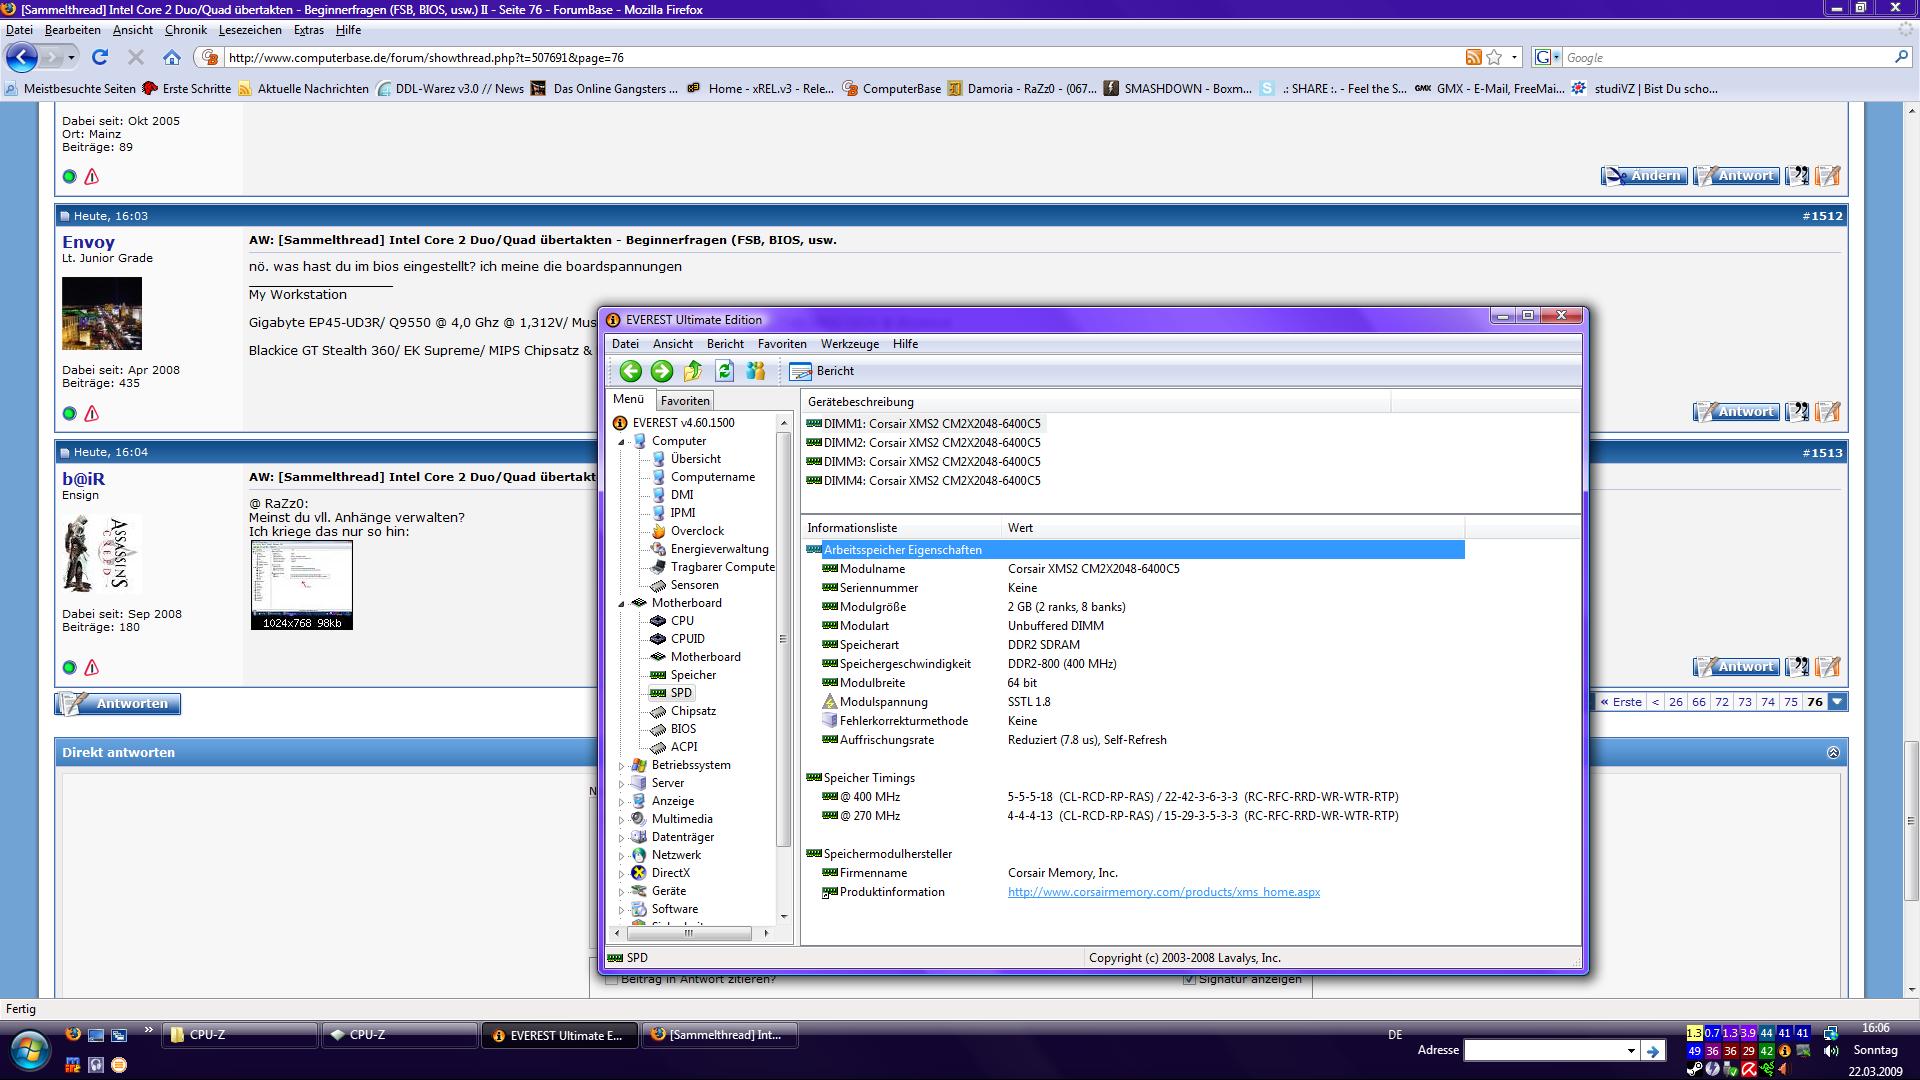Open the Bericht report wizard
The width and height of the screenshot is (1920, 1080).
[822, 372]
